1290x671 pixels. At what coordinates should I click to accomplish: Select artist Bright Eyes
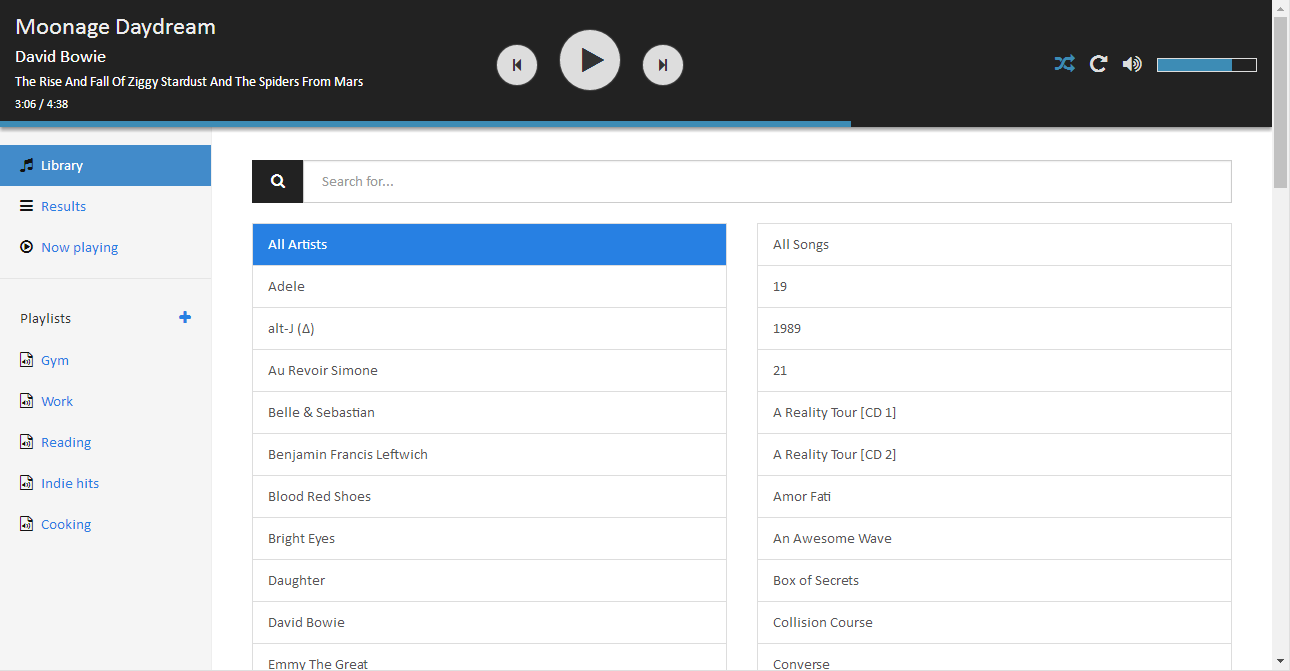489,538
